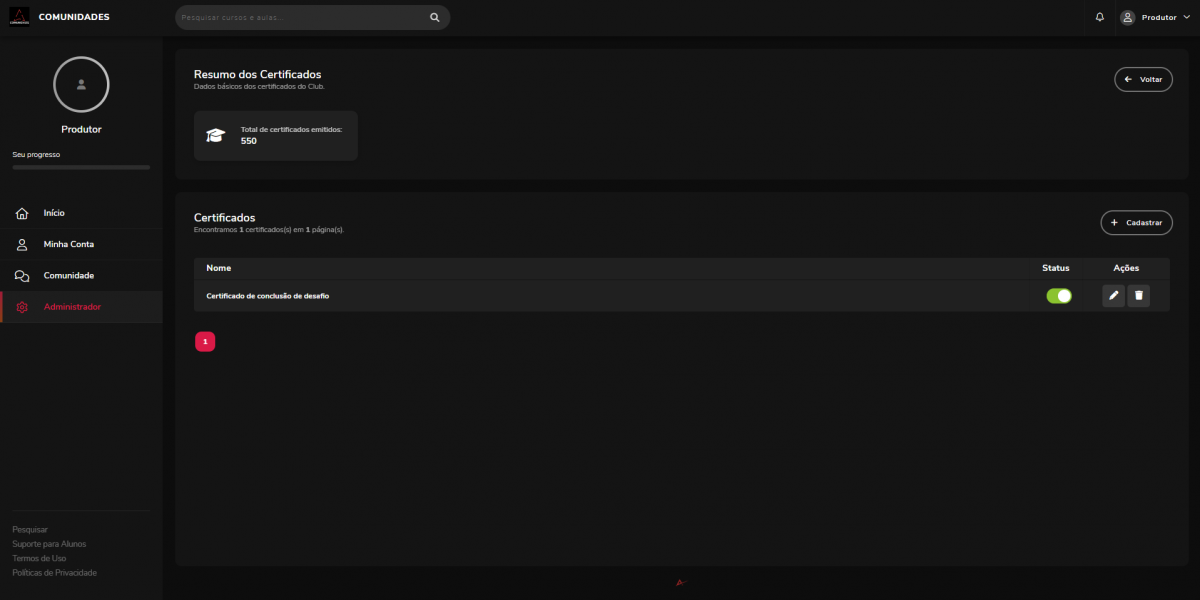
Task: Click the search courses input field
Action: coord(300,17)
